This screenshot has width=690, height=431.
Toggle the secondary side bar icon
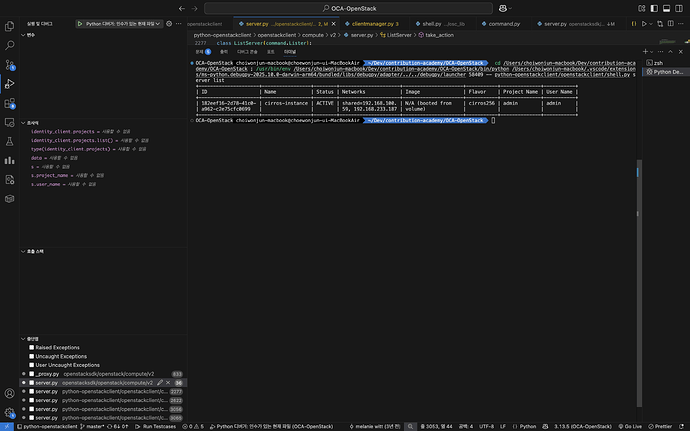click(679, 8)
